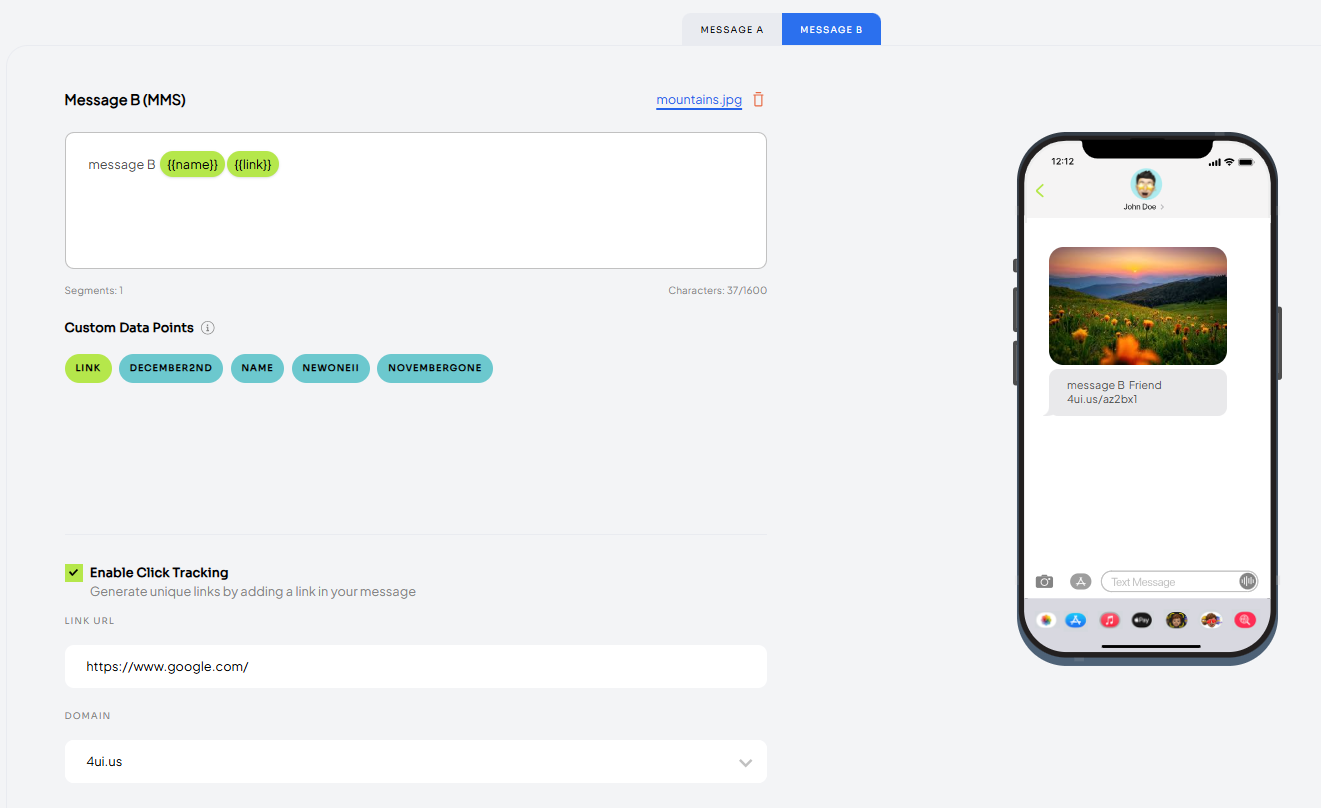Add the NOVEMBERGONE data point tag
Image resolution: width=1321 pixels, height=808 pixels.
pos(435,368)
